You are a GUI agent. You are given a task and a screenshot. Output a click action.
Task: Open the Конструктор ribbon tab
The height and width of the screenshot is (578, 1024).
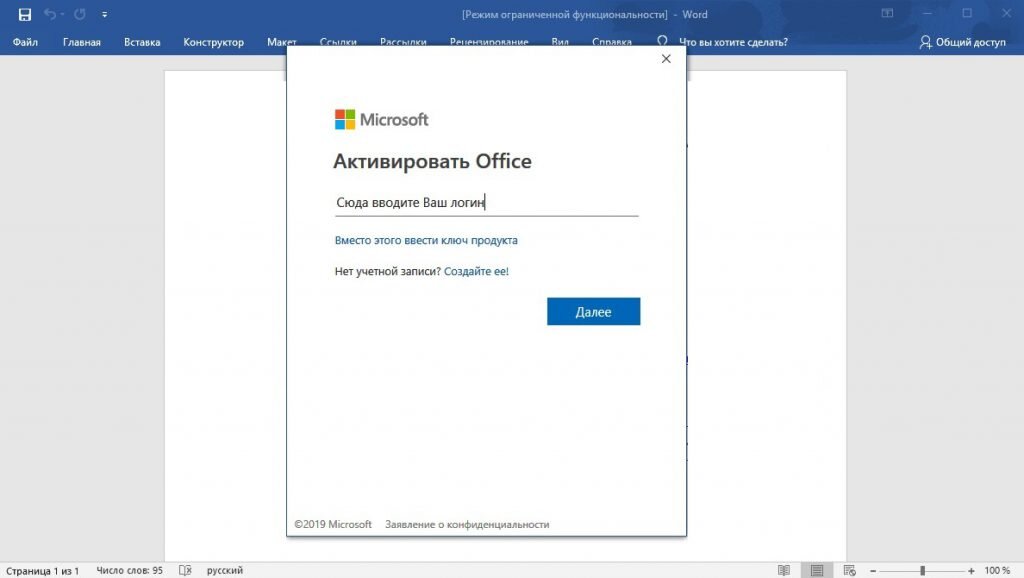point(214,42)
